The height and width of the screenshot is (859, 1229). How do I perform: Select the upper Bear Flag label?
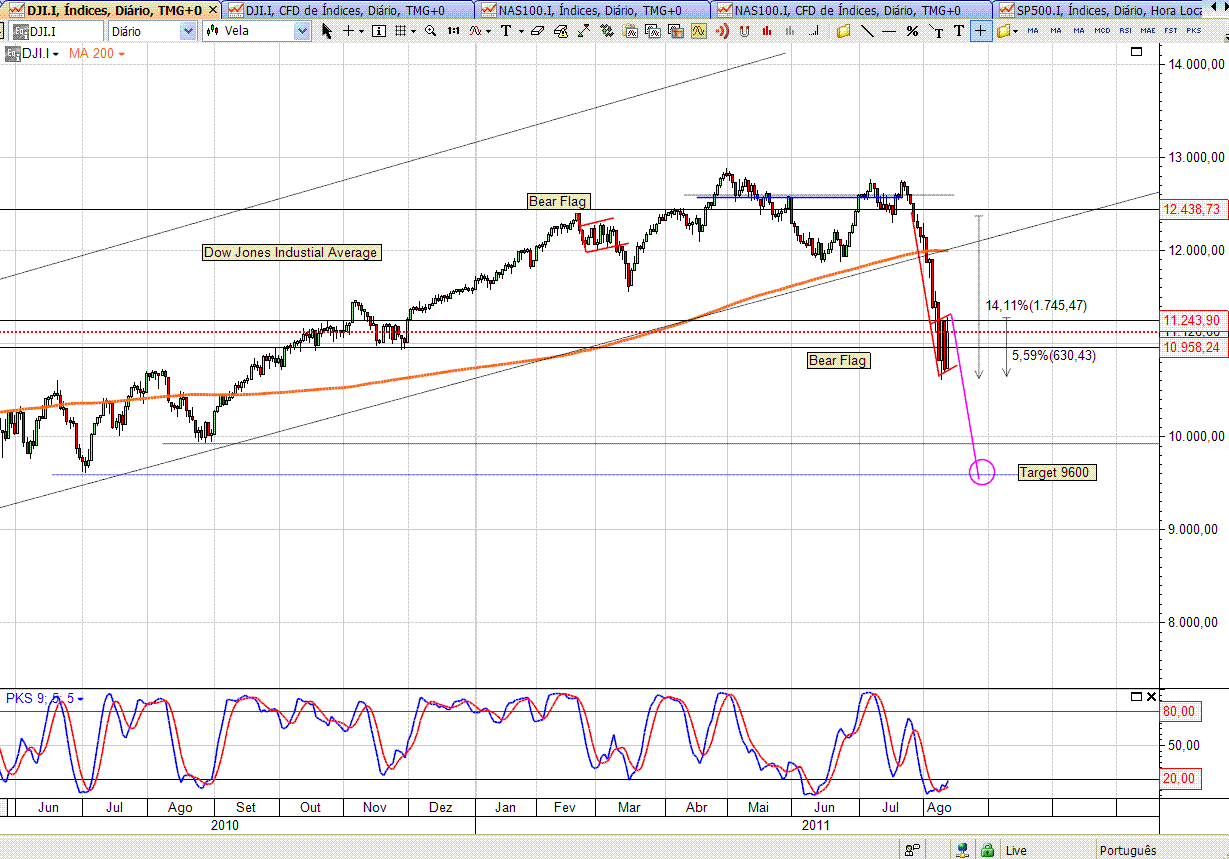[558, 202]
